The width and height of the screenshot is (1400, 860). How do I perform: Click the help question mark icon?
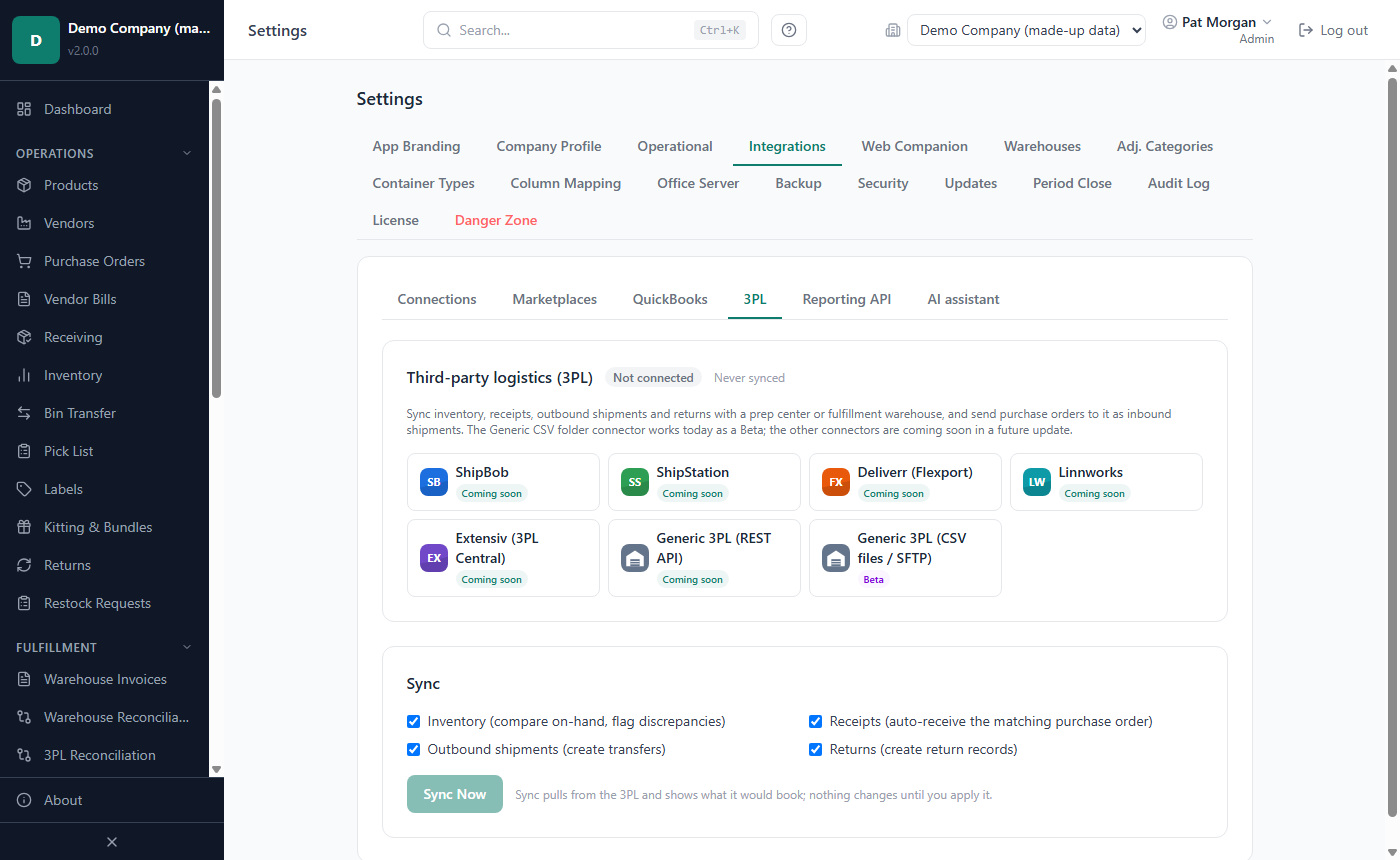[x=789, y=30]
